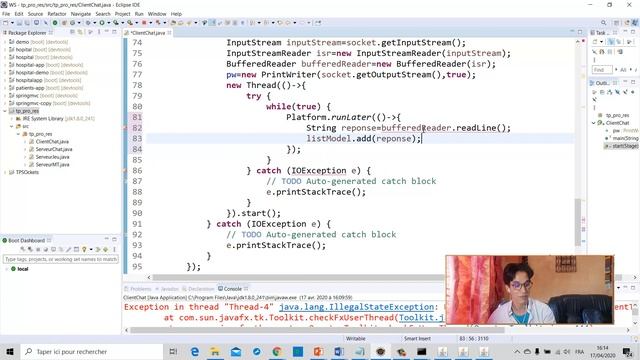Open the Mail app on taskbar
The width and height of the screenshot is (640, 360).
click(236, 351)
